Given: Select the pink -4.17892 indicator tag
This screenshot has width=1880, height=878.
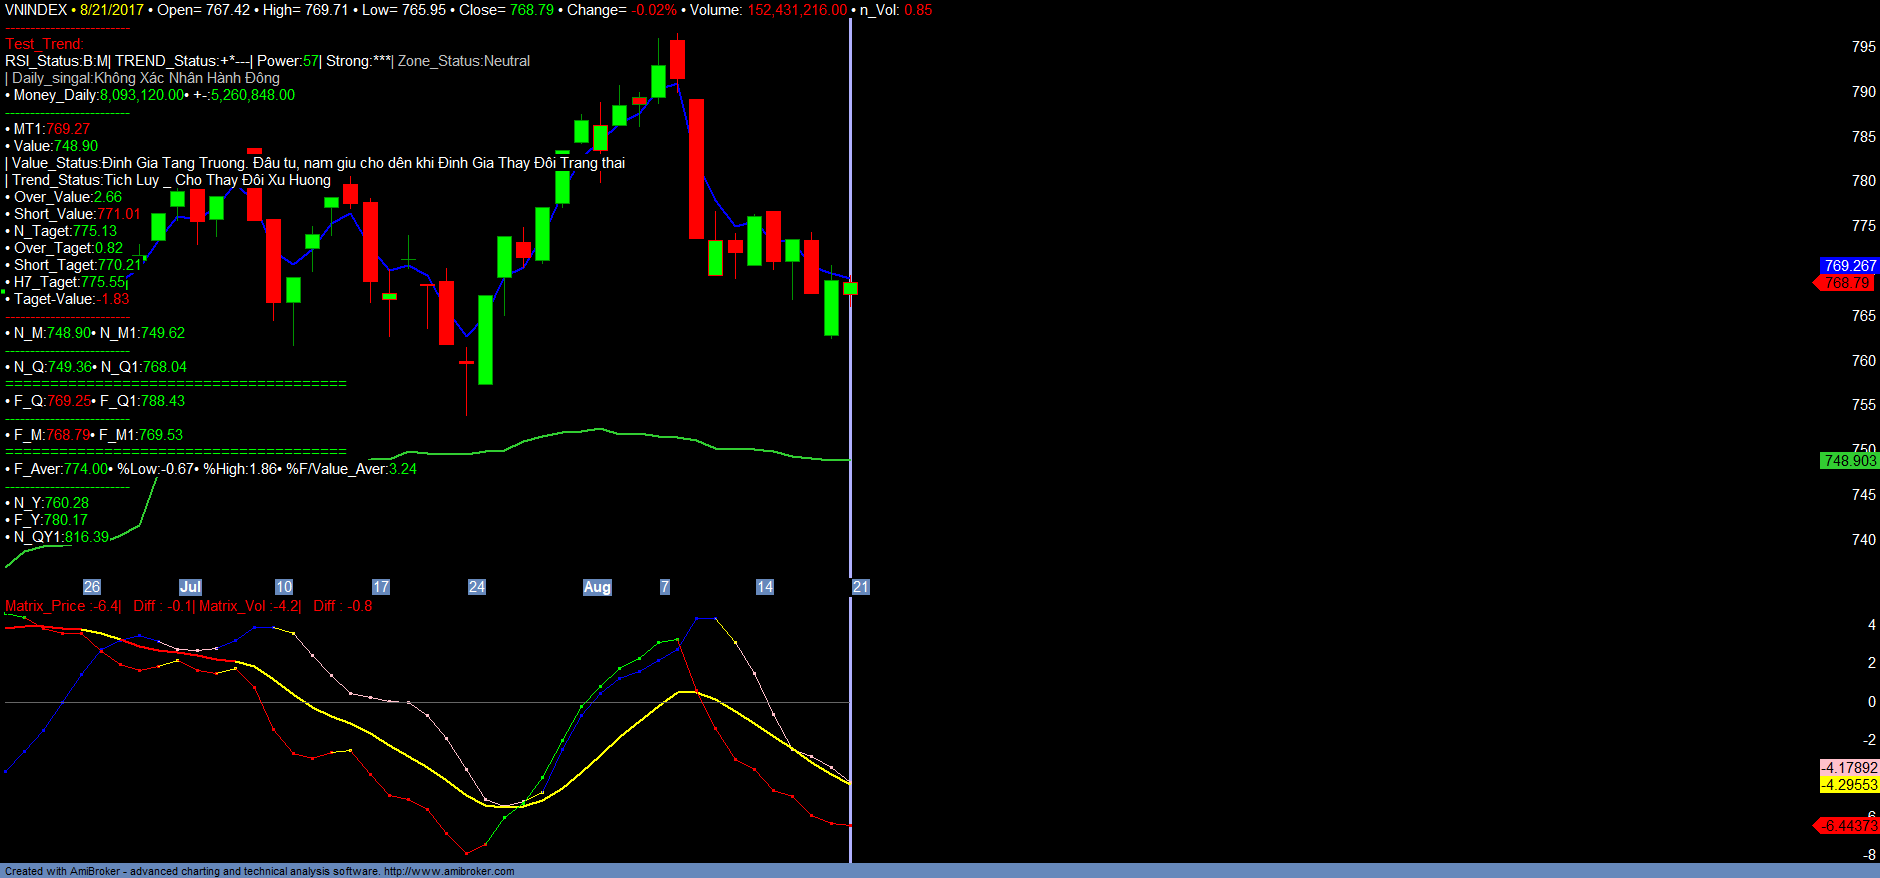Looking at the screenshot, I should 1849,768.
